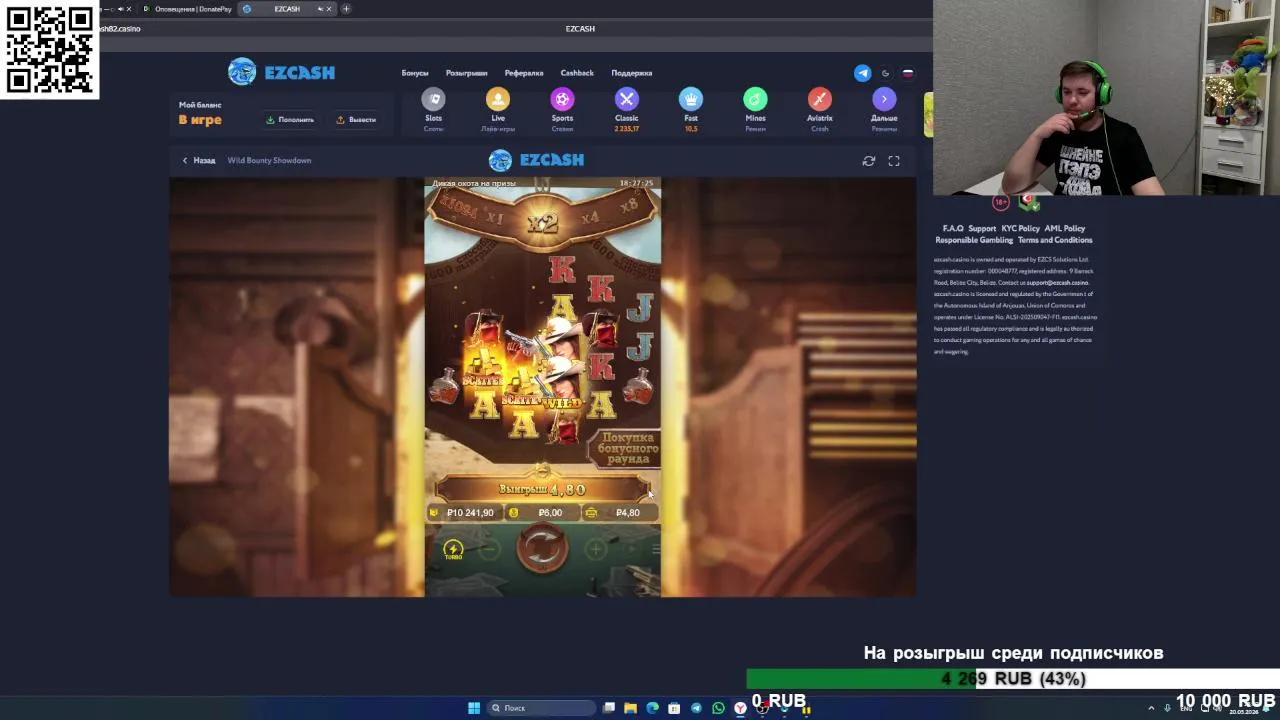Viewport: 1280px width, 720px height.
Task: Click the support@ezcash.casino email link
Action: click(1057, 283)
